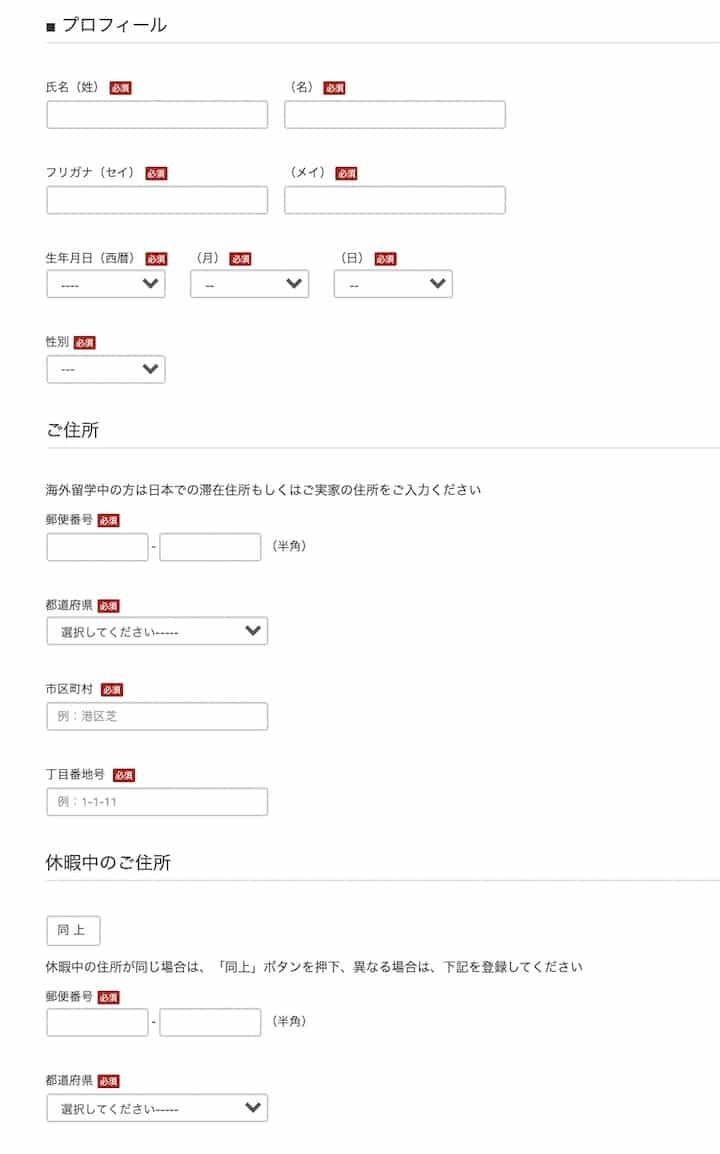720x1154 pixels.
Task: Open the birth year (西暦) dropdown
Action: (x=105, y=285)
